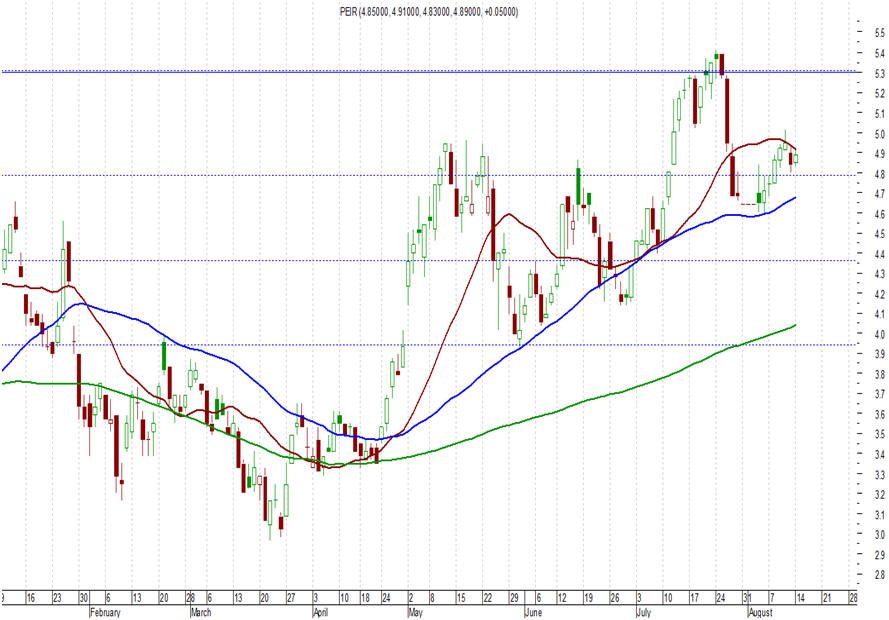Select the 4.5 price axis label

[x=879, y=234]
